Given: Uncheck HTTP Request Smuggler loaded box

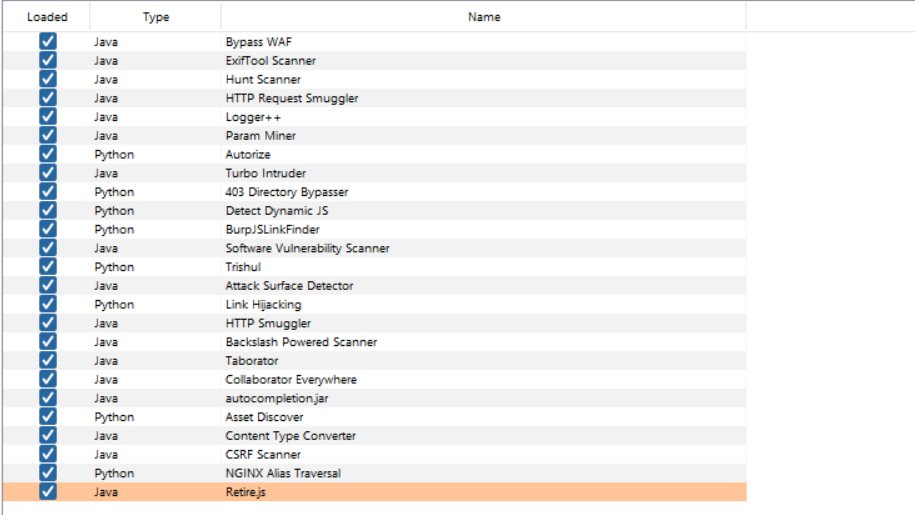Looking at the screenshot, I should 48,97.
